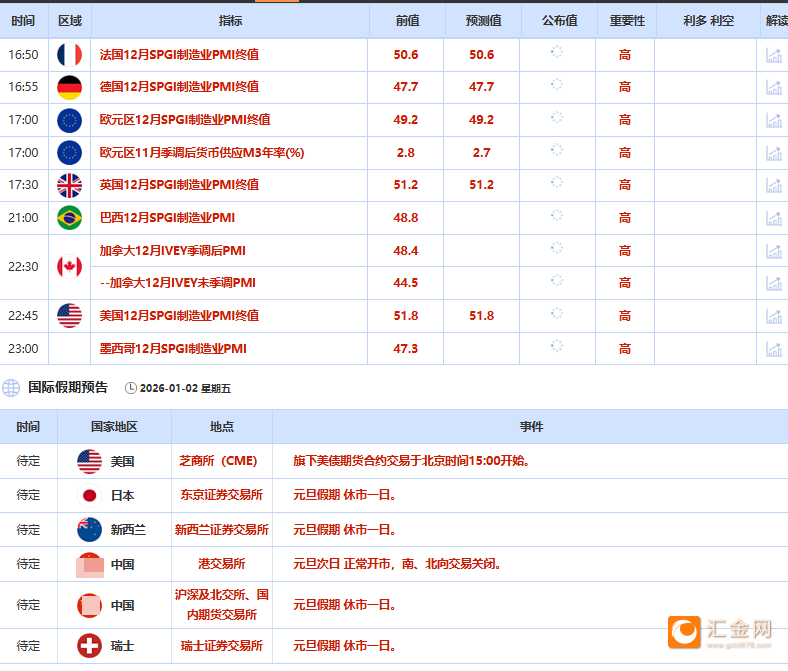The width and height of the screenshot is (788, 671).
Task: Click the 公布值 column header
Action: (x=559, y=21)
